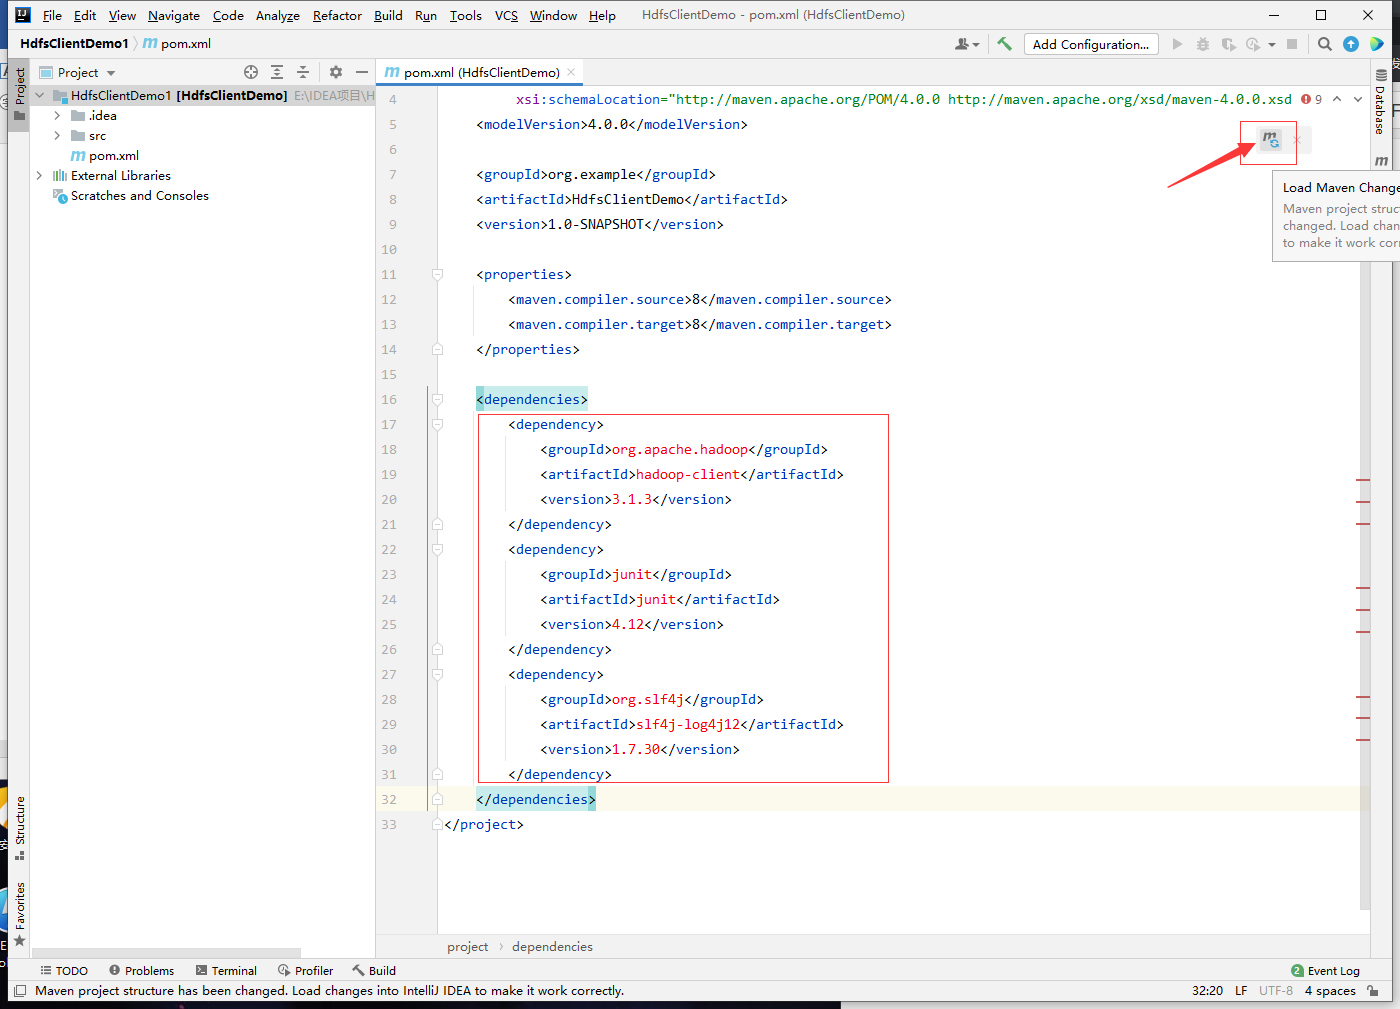The width and height of the screenshot is (1400, 1009).
Task: Open the VCS menu
Action: [506, 15]
